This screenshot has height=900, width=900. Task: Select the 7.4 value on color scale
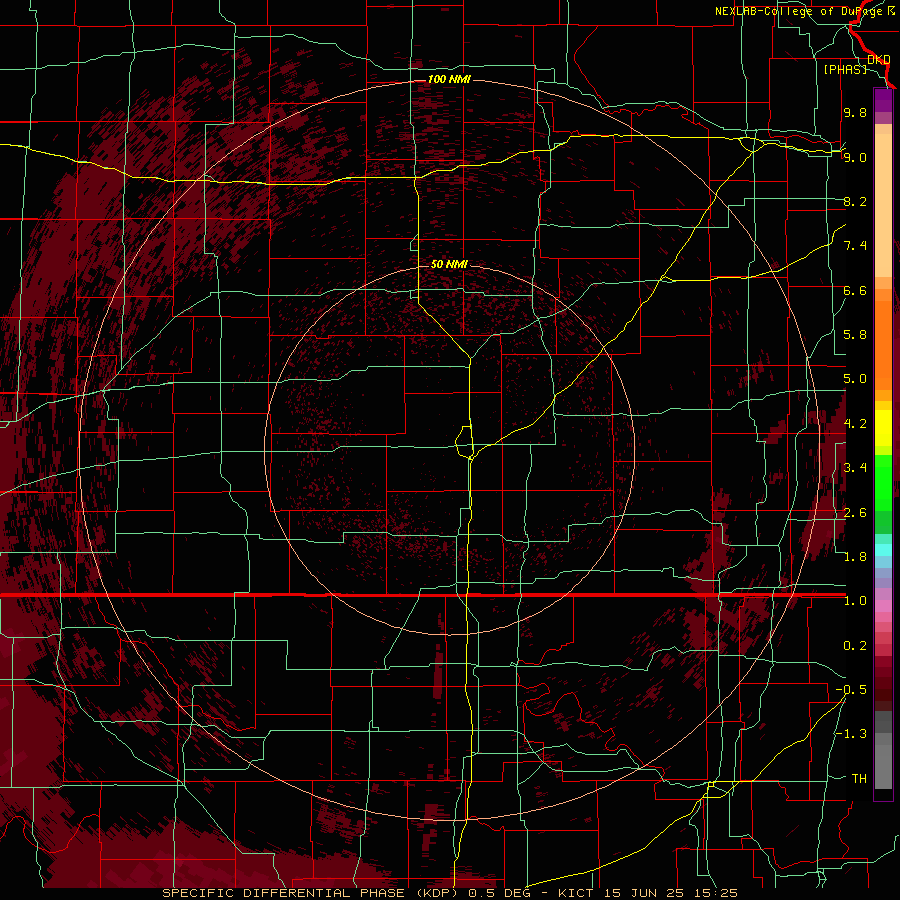click(x=855, y=246)
